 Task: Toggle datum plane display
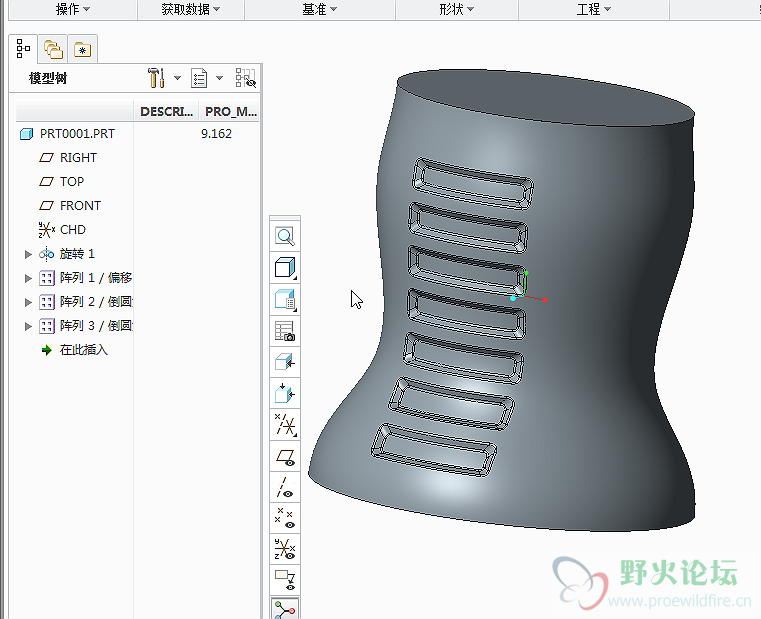click(x=285, y=456)
